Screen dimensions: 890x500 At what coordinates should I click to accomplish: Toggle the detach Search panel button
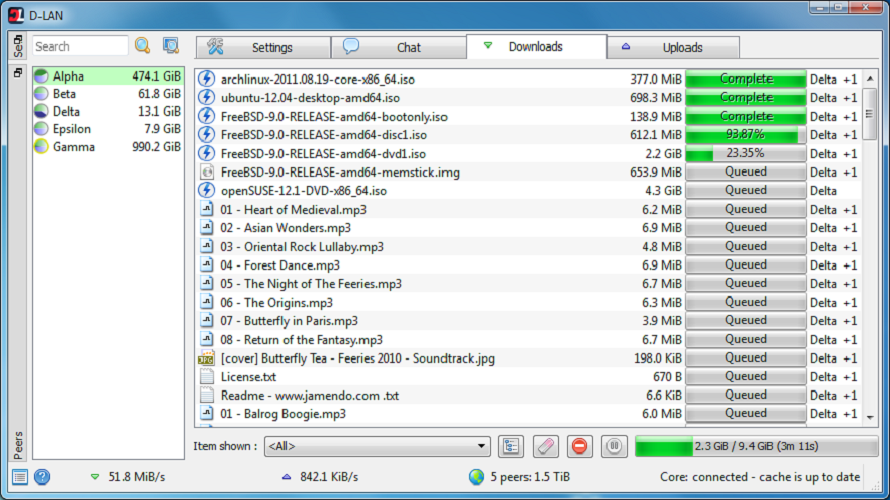pyautogui.click(x=18, y=39)
